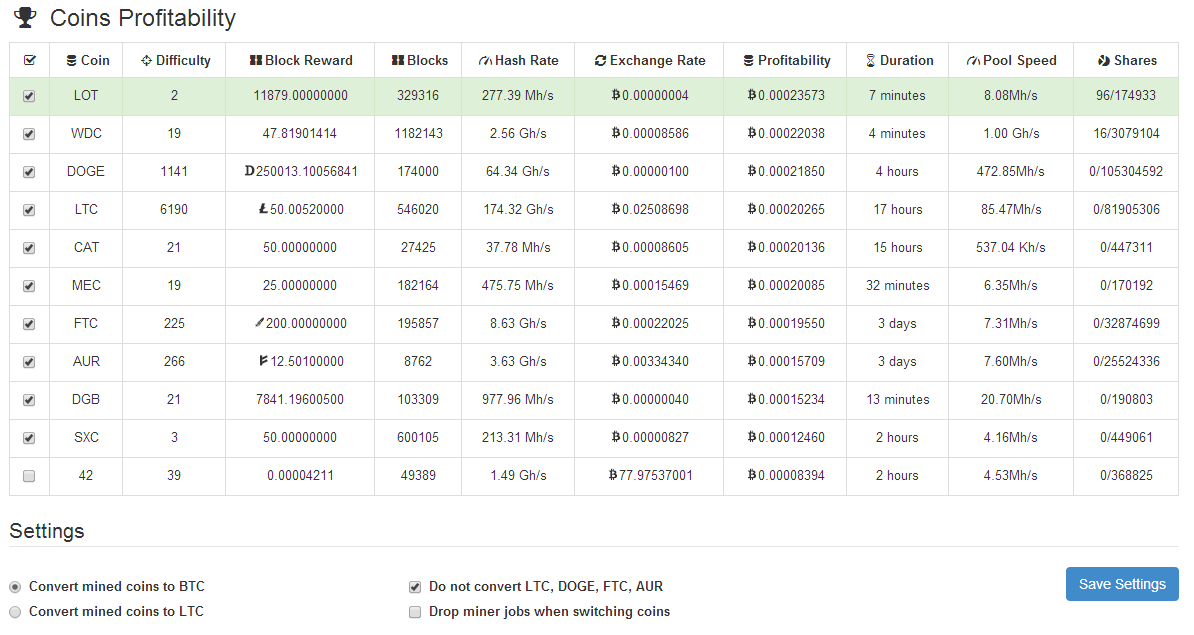Click the Coins Profitability heading text
Screen dimensions: 1194x635
click(143, 18)
